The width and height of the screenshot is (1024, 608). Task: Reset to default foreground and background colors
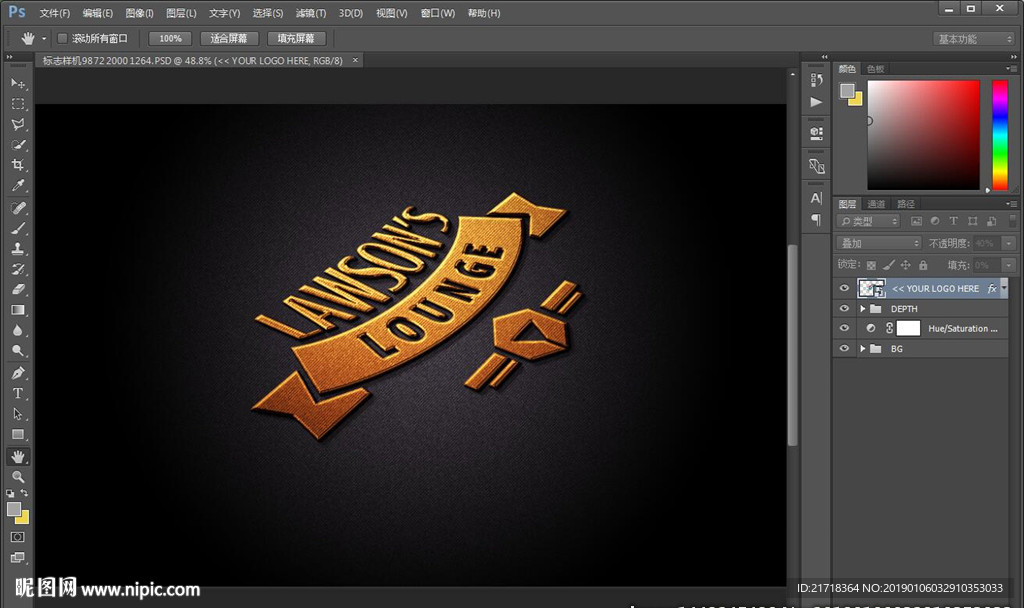tap(10, 493)
